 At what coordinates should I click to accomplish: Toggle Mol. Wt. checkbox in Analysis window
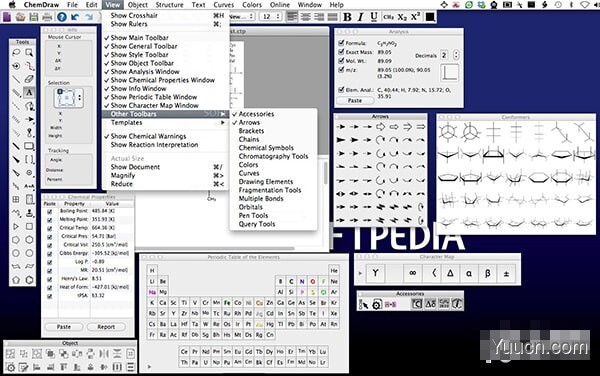coord(341,60)
